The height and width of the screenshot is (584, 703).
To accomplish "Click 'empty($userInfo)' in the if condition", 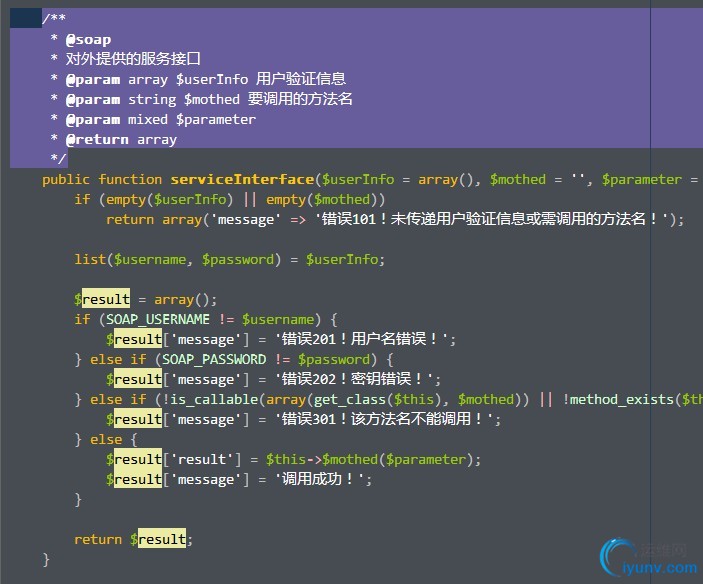I will 169,199.
